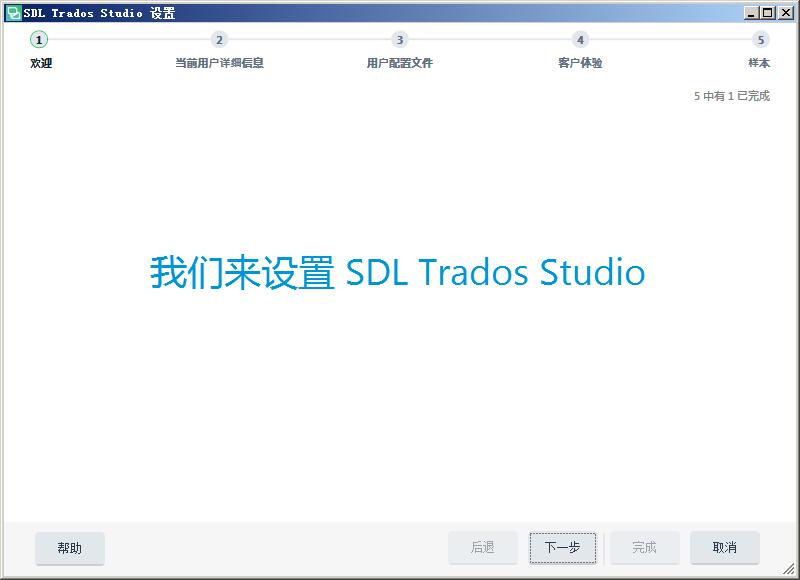Select step 3 circle for user profile
The width and height of the screenshot is (800, 580).
click(x=399, y=40)
